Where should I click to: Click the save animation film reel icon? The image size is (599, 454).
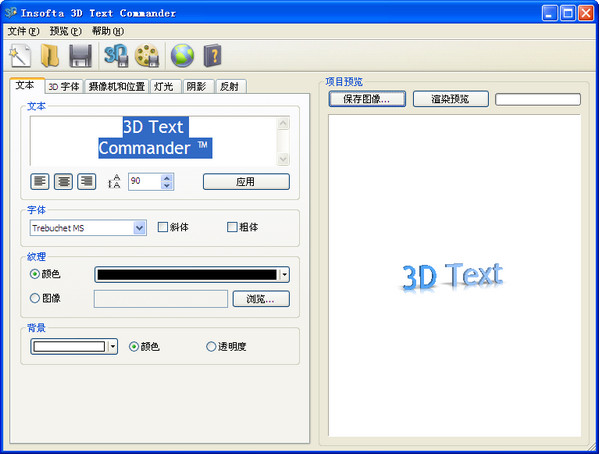[147, 56]
